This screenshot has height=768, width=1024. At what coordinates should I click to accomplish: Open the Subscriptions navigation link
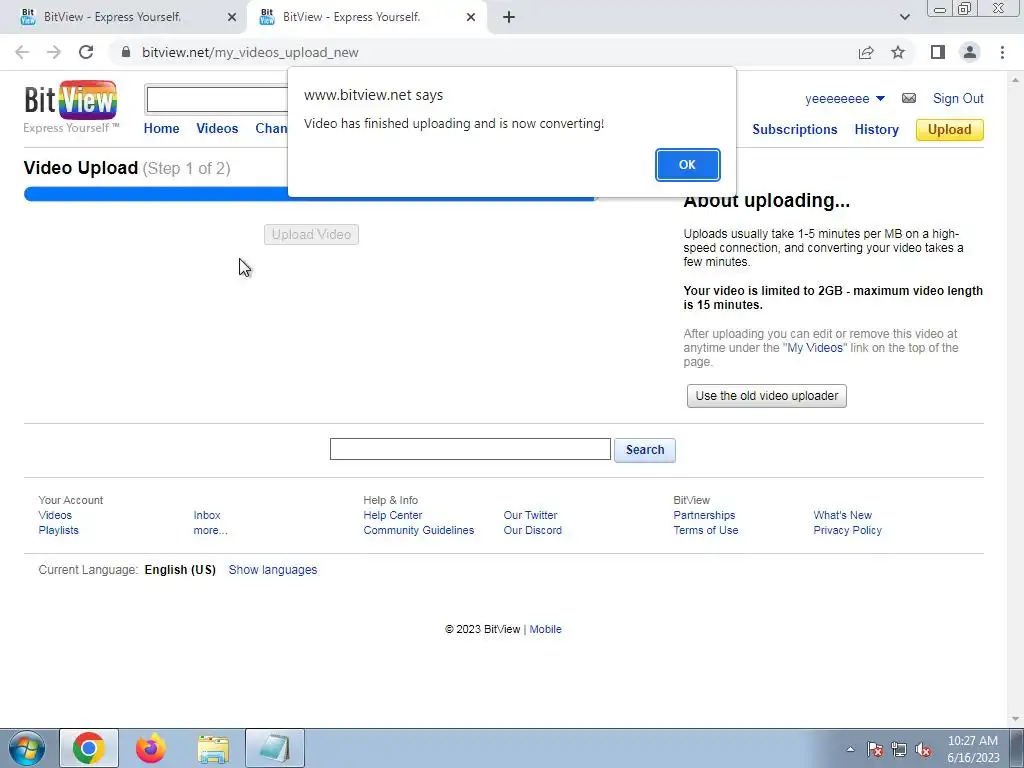click(x=794, y=129)
